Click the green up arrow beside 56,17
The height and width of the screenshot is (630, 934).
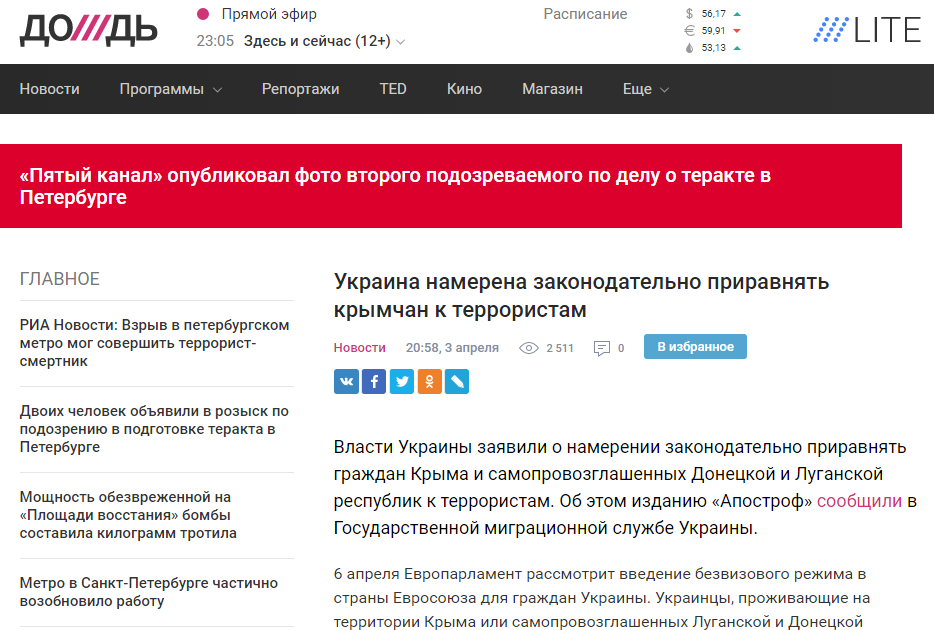pyautogui.click(x=737, y=14)
